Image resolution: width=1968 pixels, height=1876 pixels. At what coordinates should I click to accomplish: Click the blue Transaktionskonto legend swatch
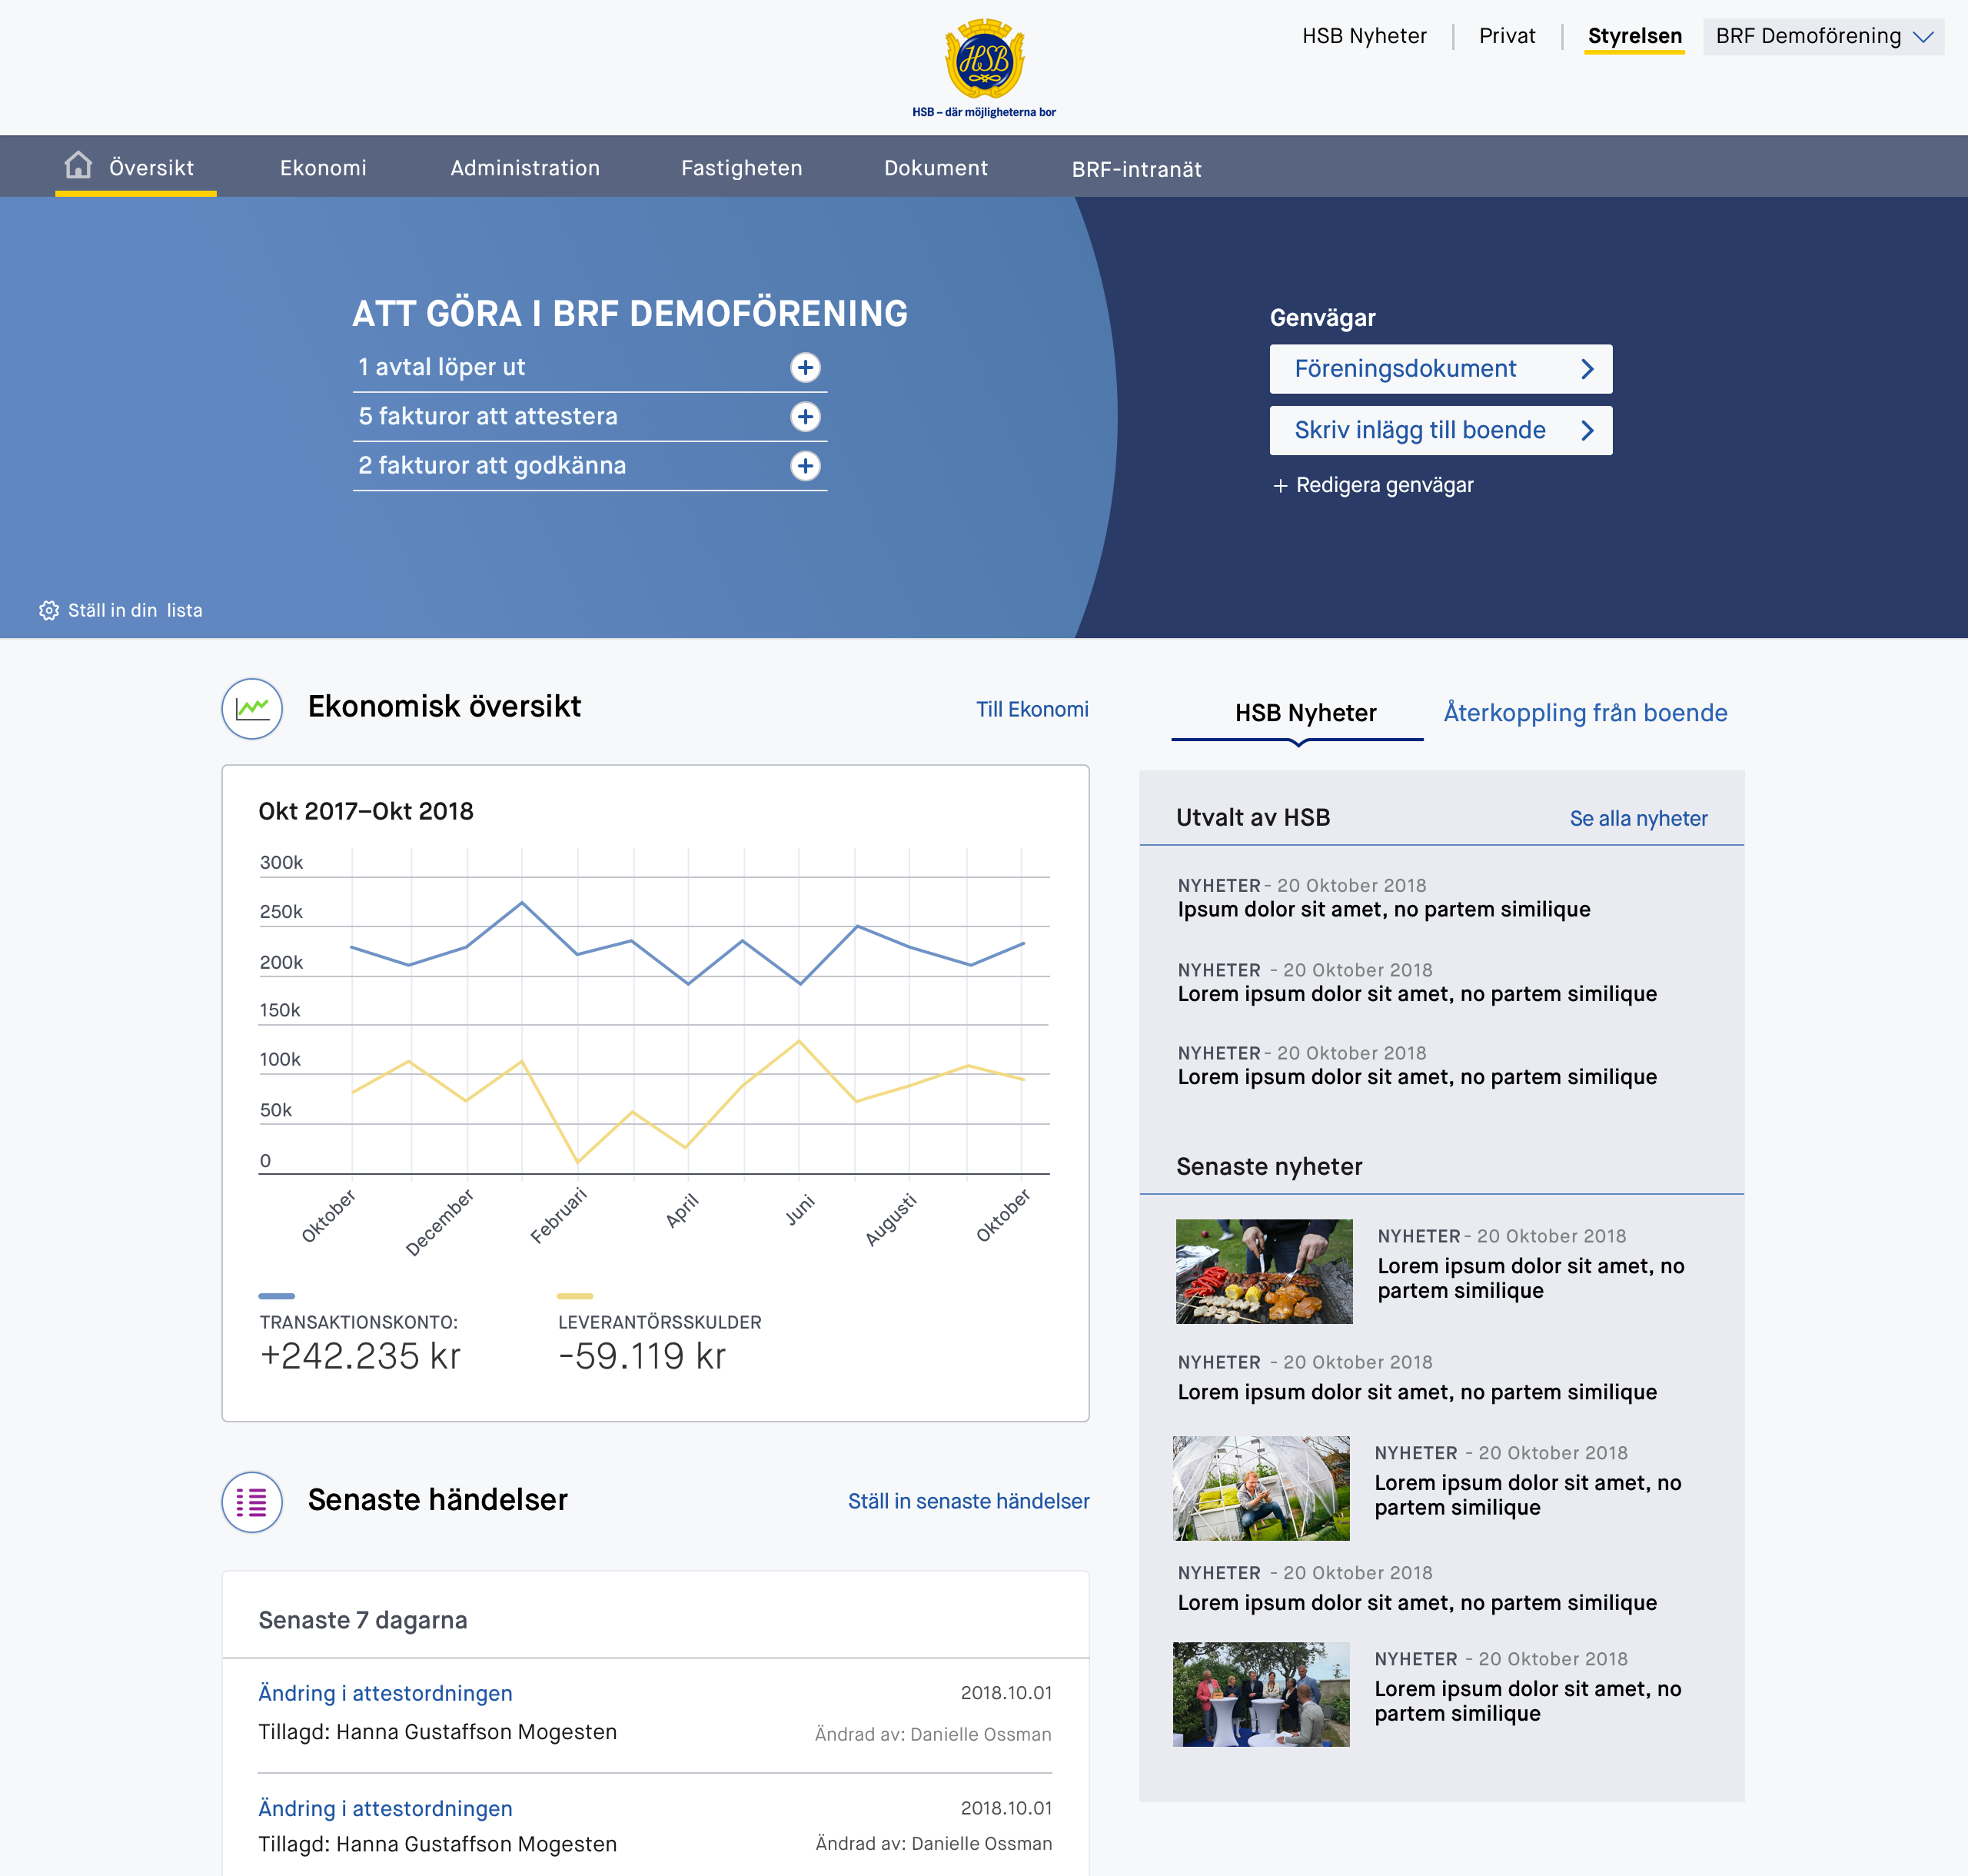pos(277,1296)
